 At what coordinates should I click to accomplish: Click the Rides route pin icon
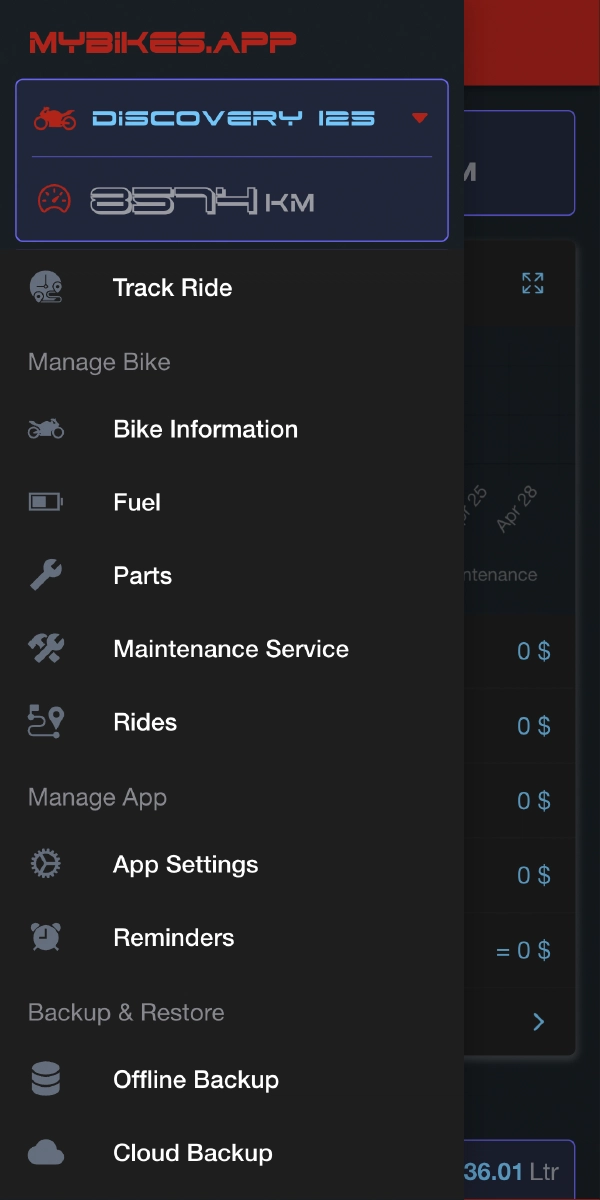click(x=46, y=722)
